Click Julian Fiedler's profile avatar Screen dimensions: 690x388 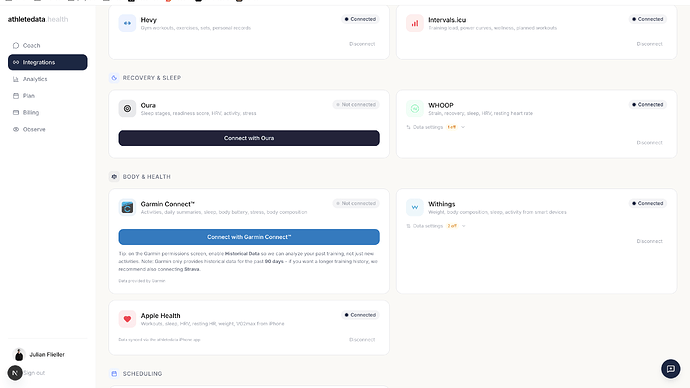pyautogui.click(x=19, y=354)
